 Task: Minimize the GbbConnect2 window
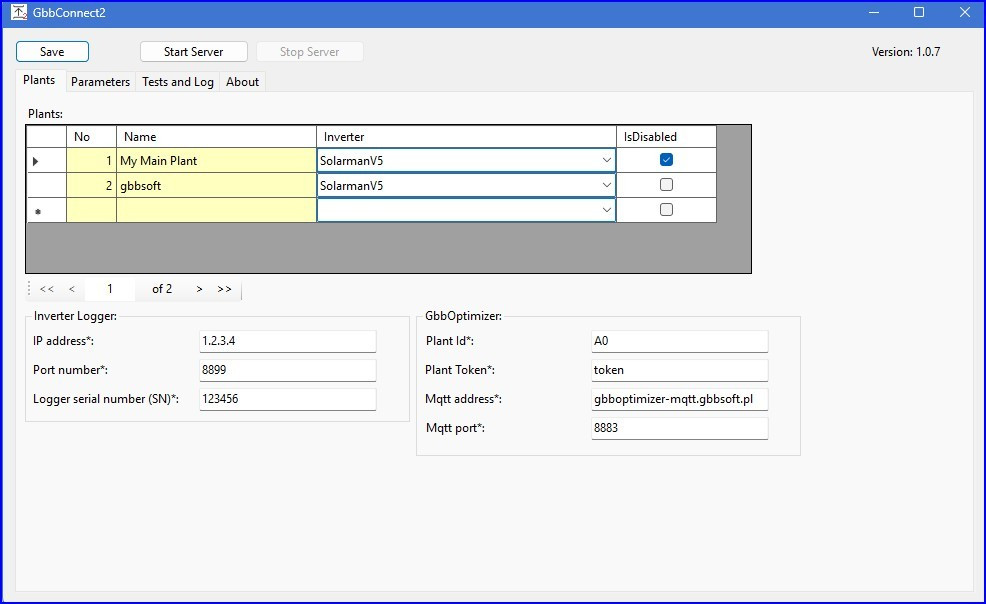873,13
